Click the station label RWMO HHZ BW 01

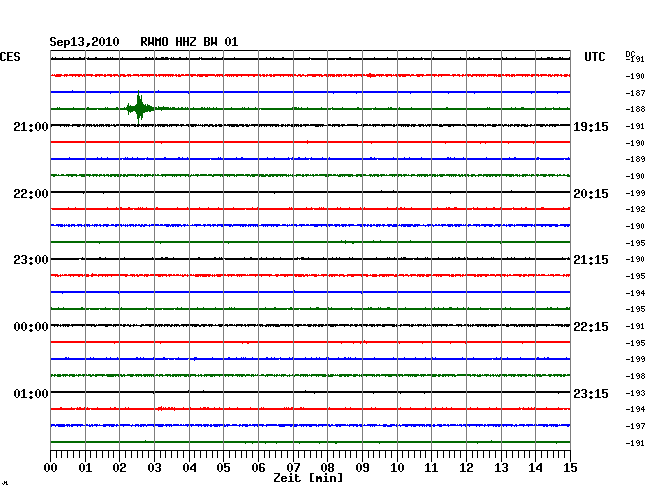[189, 42]
